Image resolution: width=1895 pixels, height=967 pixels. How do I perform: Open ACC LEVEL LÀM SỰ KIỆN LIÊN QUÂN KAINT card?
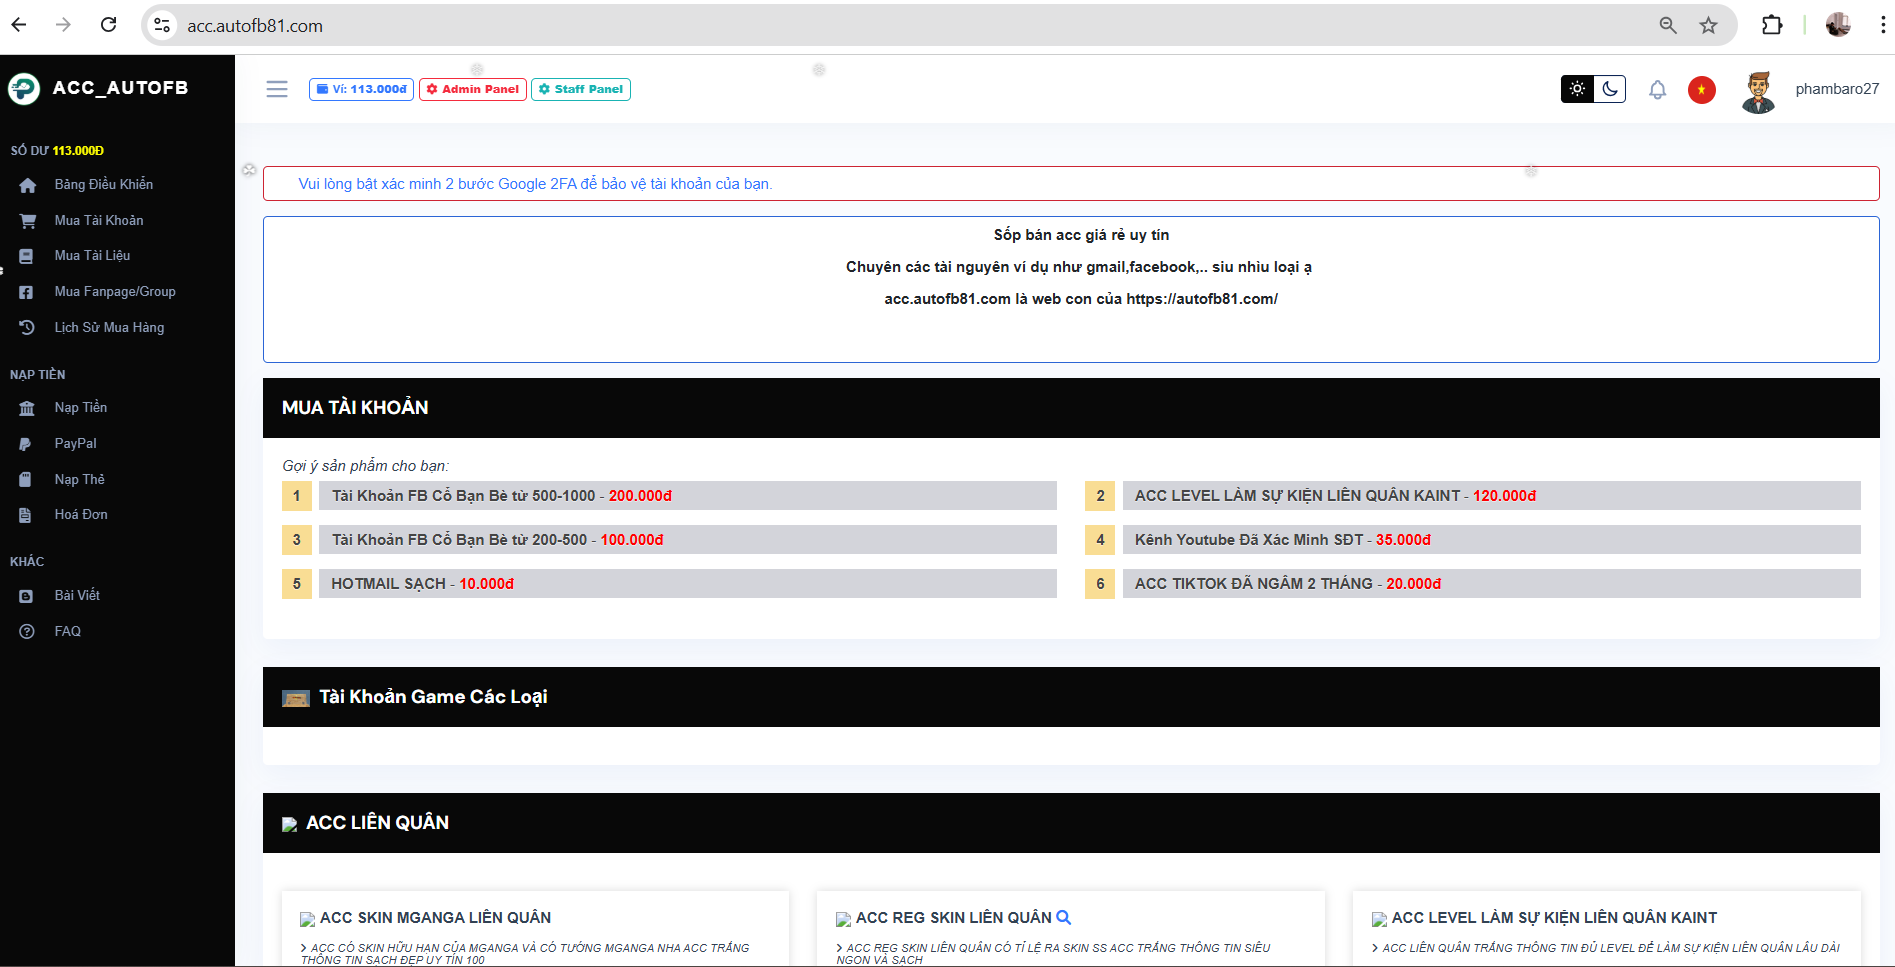[x=1554, y=918]
